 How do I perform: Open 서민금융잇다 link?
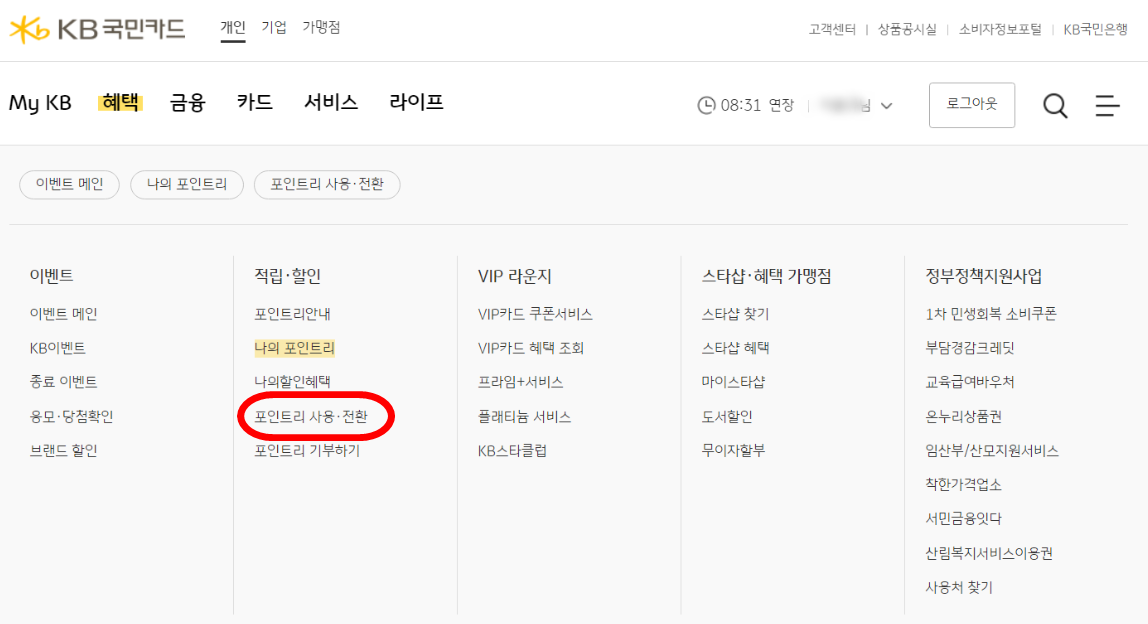point(964,519)
